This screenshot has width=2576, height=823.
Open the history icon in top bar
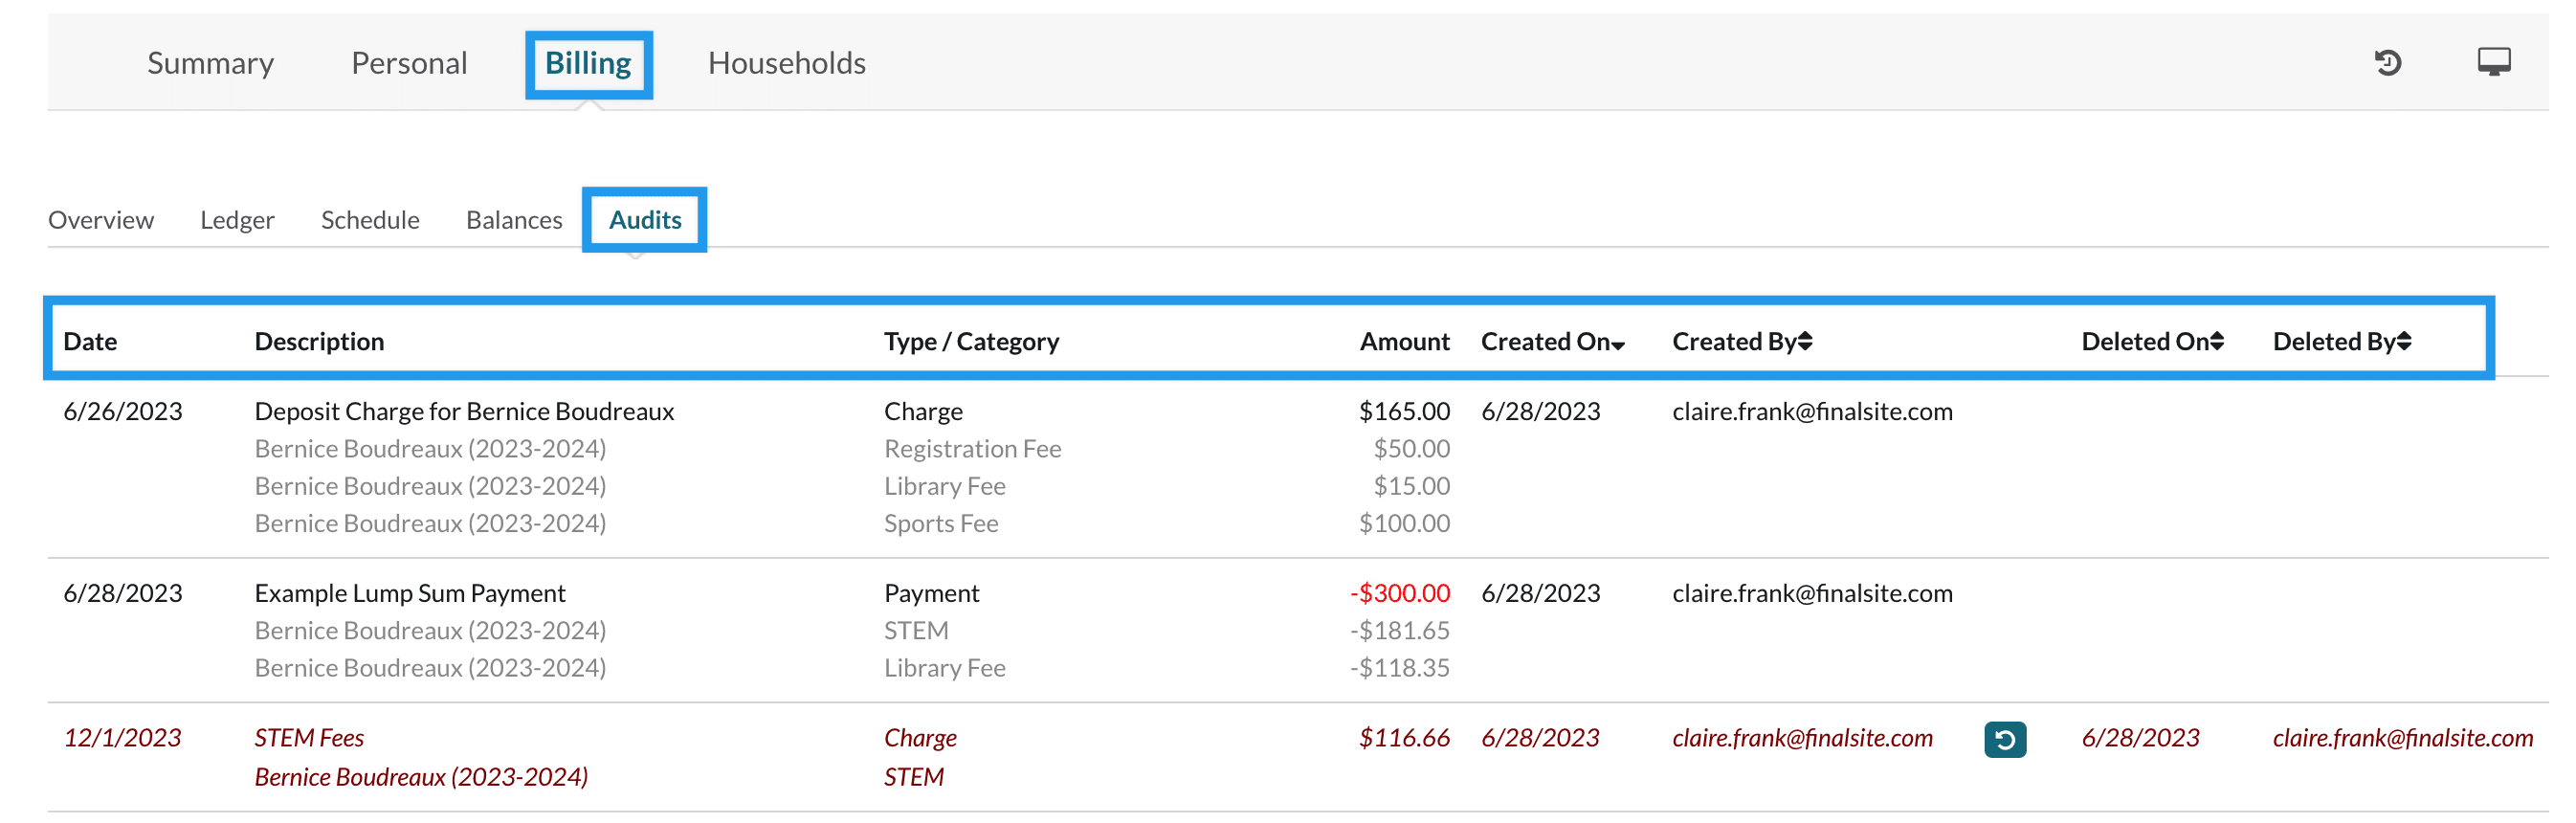click(x=2387, y=63)
